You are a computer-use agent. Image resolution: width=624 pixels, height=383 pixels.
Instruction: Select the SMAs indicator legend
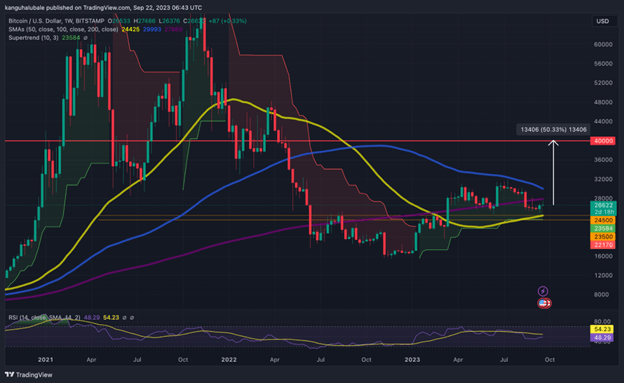pos(63,29)
